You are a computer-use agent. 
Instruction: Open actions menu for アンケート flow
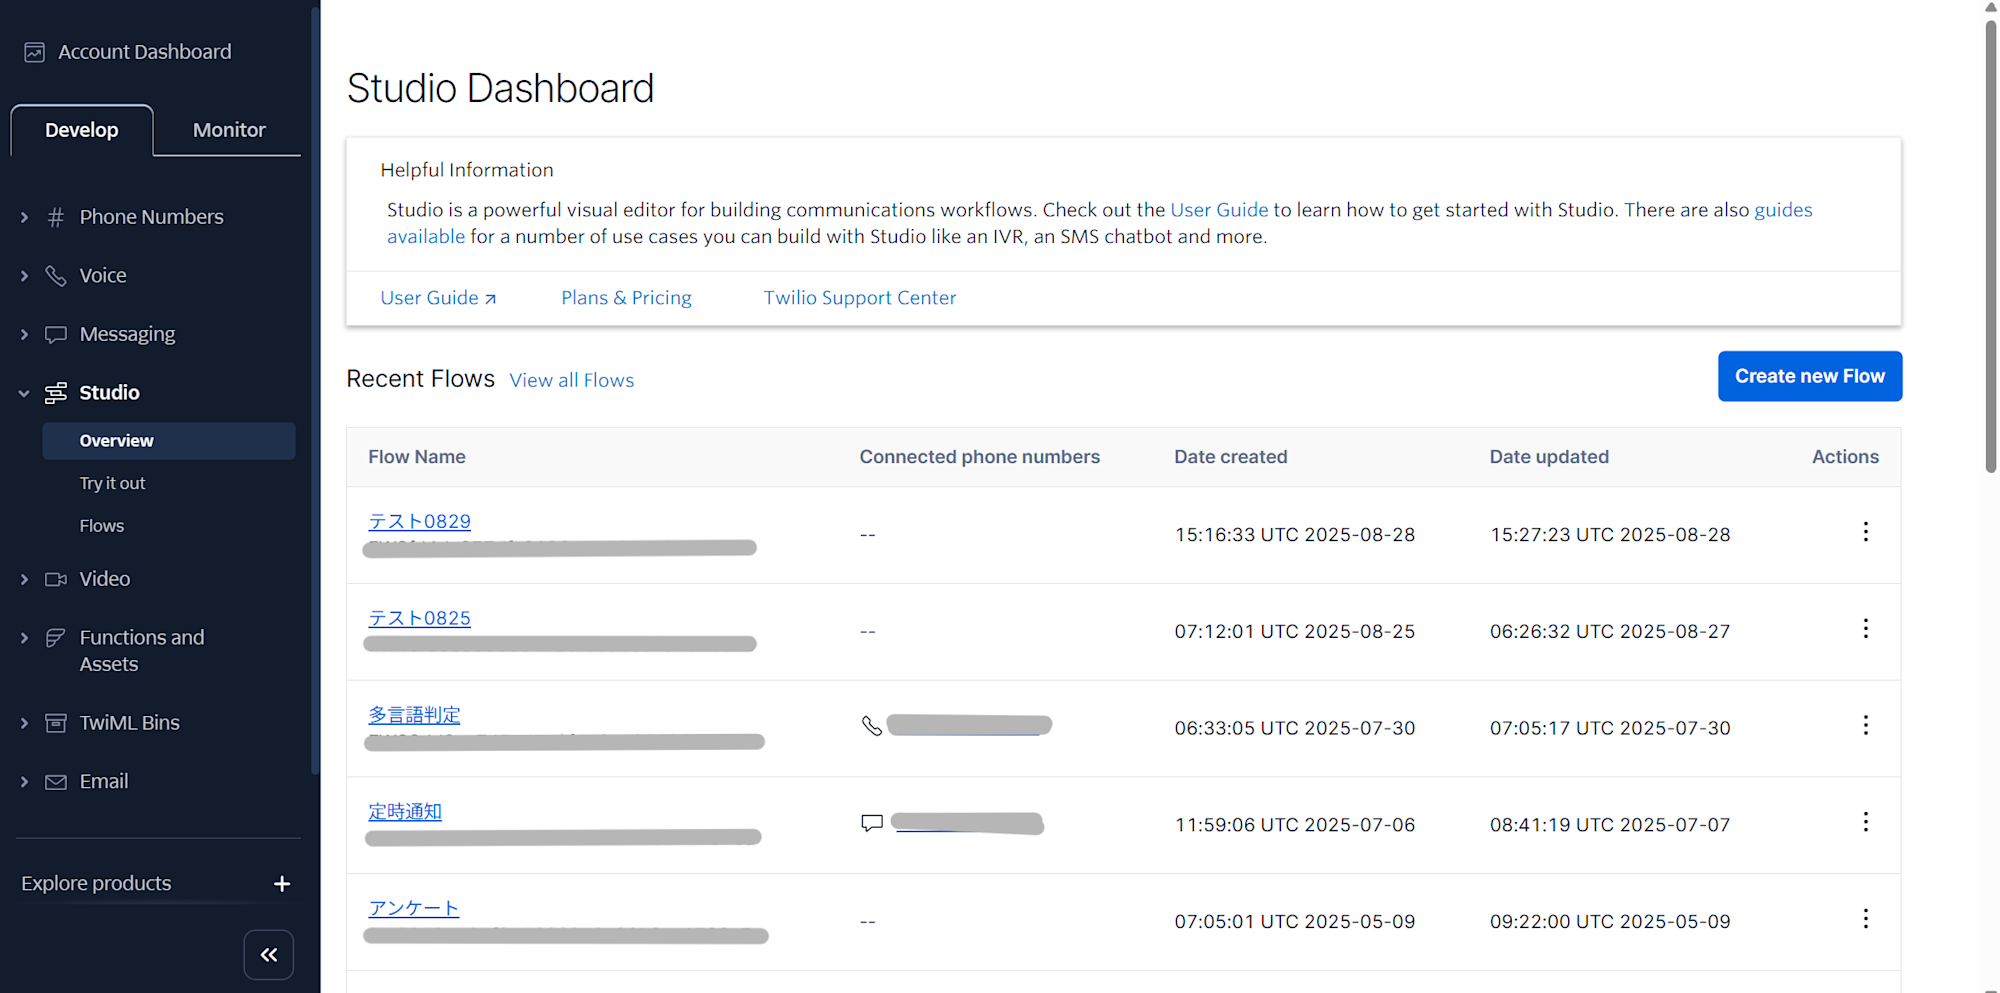pos(1865,919)
